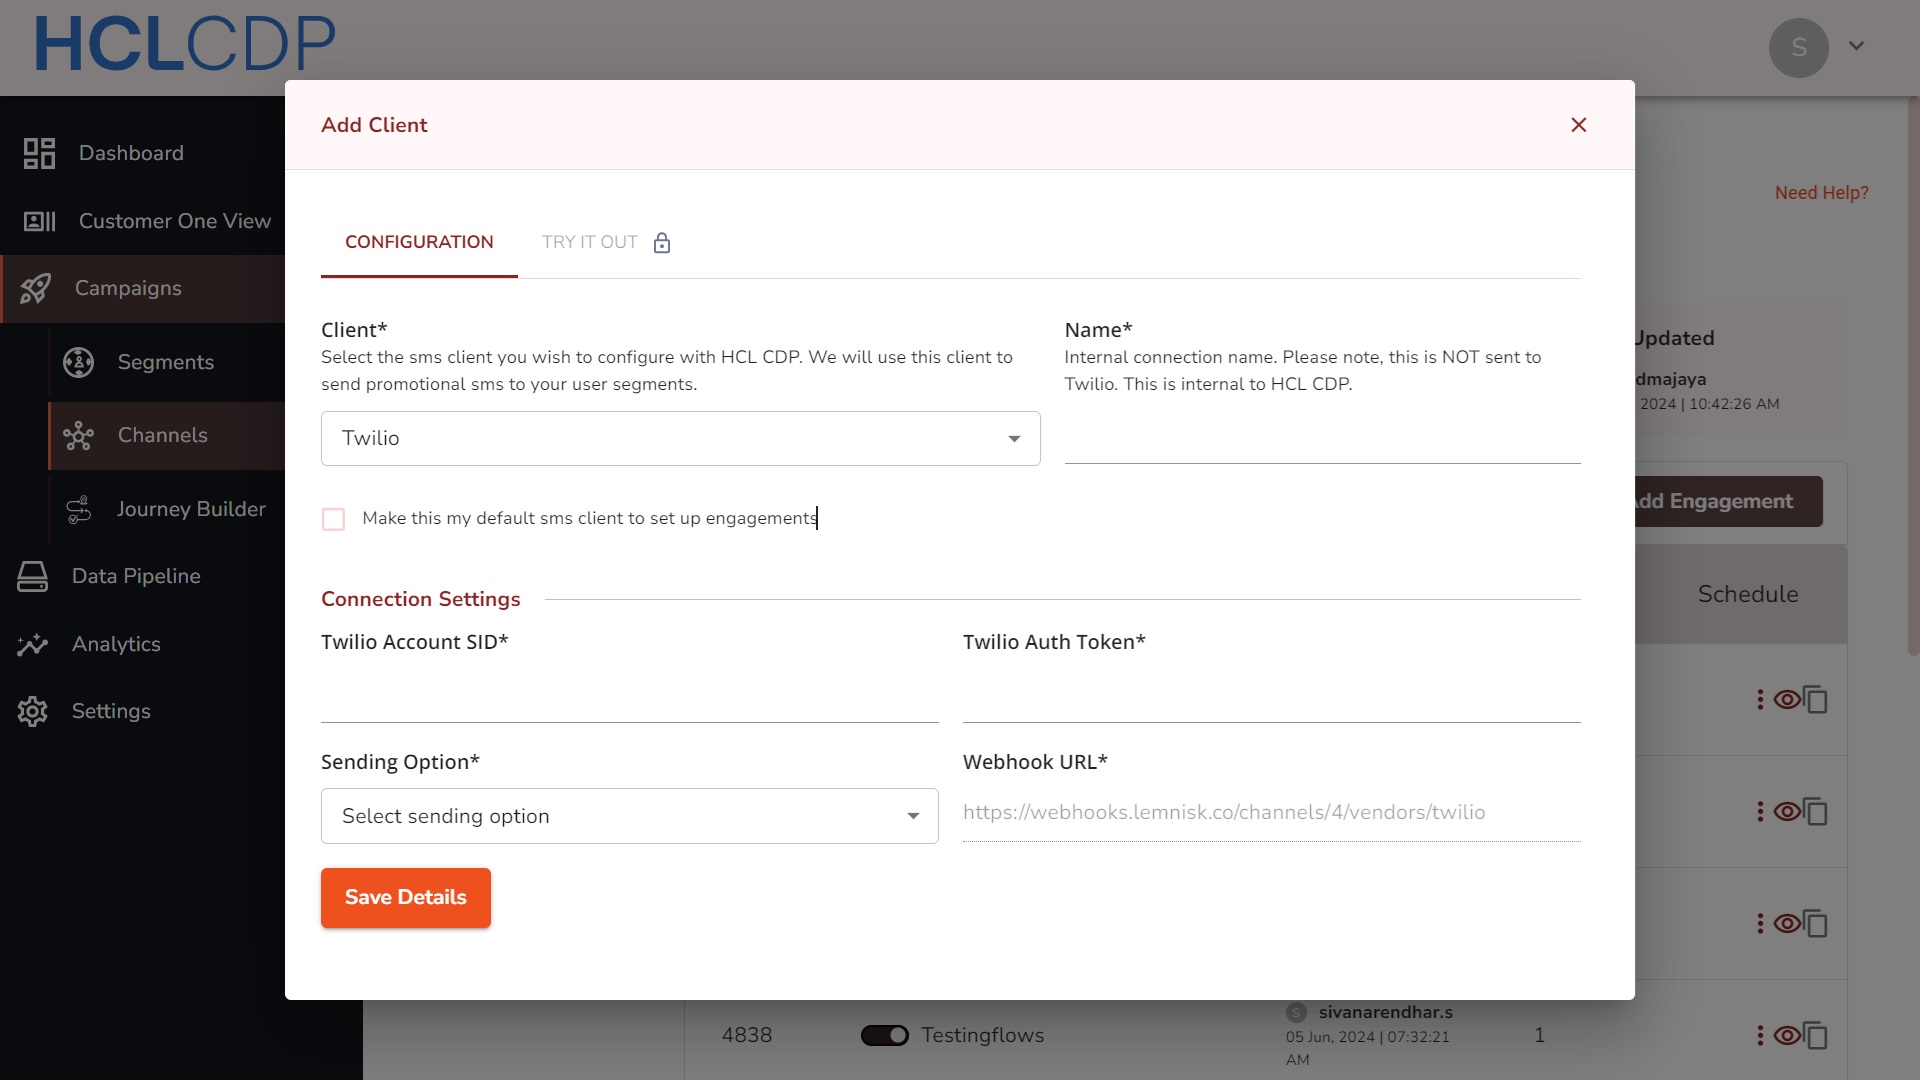Click the Dashboard icon in sidebar

coord(39,153)
